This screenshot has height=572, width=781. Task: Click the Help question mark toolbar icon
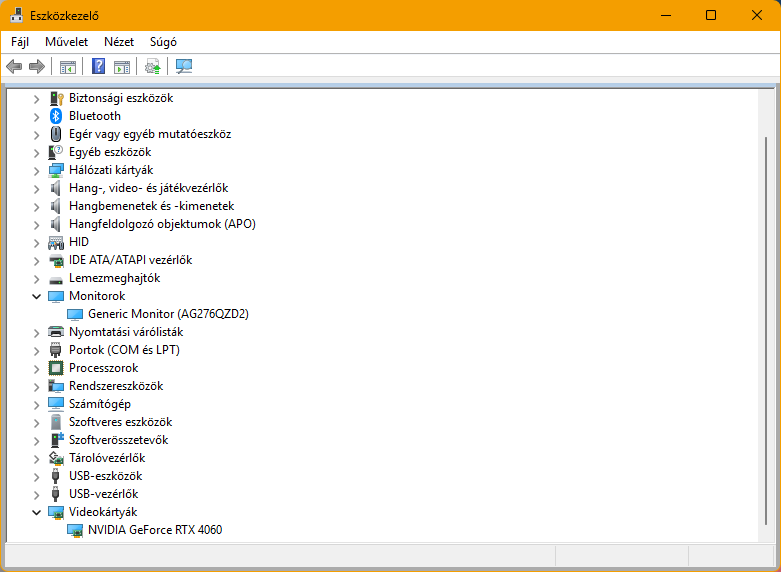(x=99, y=66)
